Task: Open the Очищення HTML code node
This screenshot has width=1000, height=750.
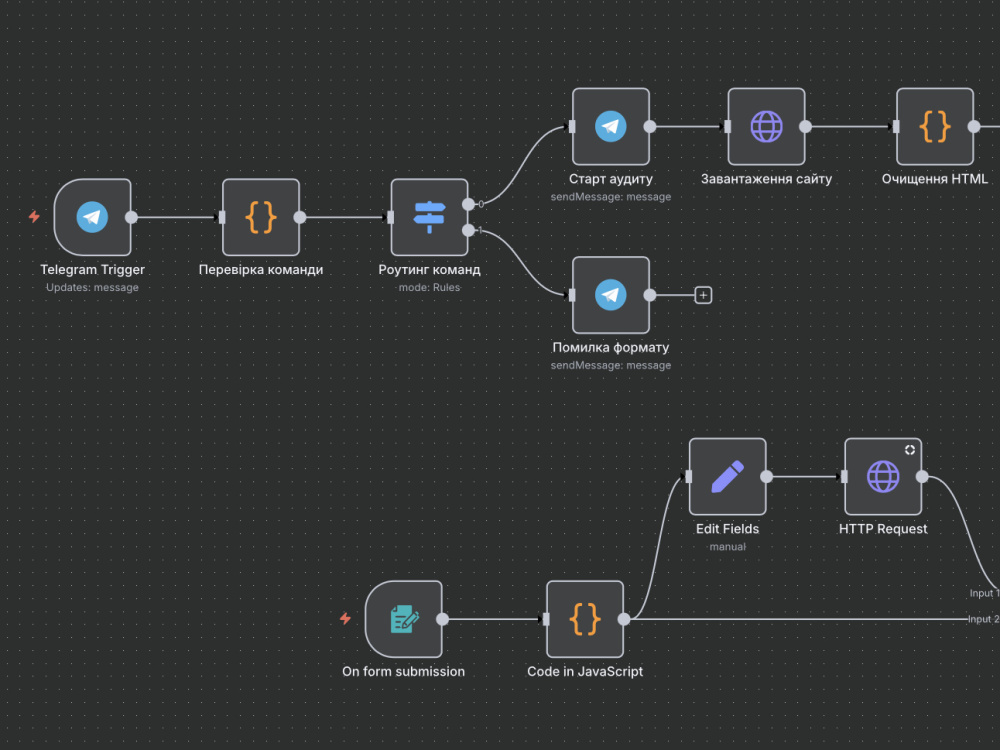Action: (x=934, y=126)
